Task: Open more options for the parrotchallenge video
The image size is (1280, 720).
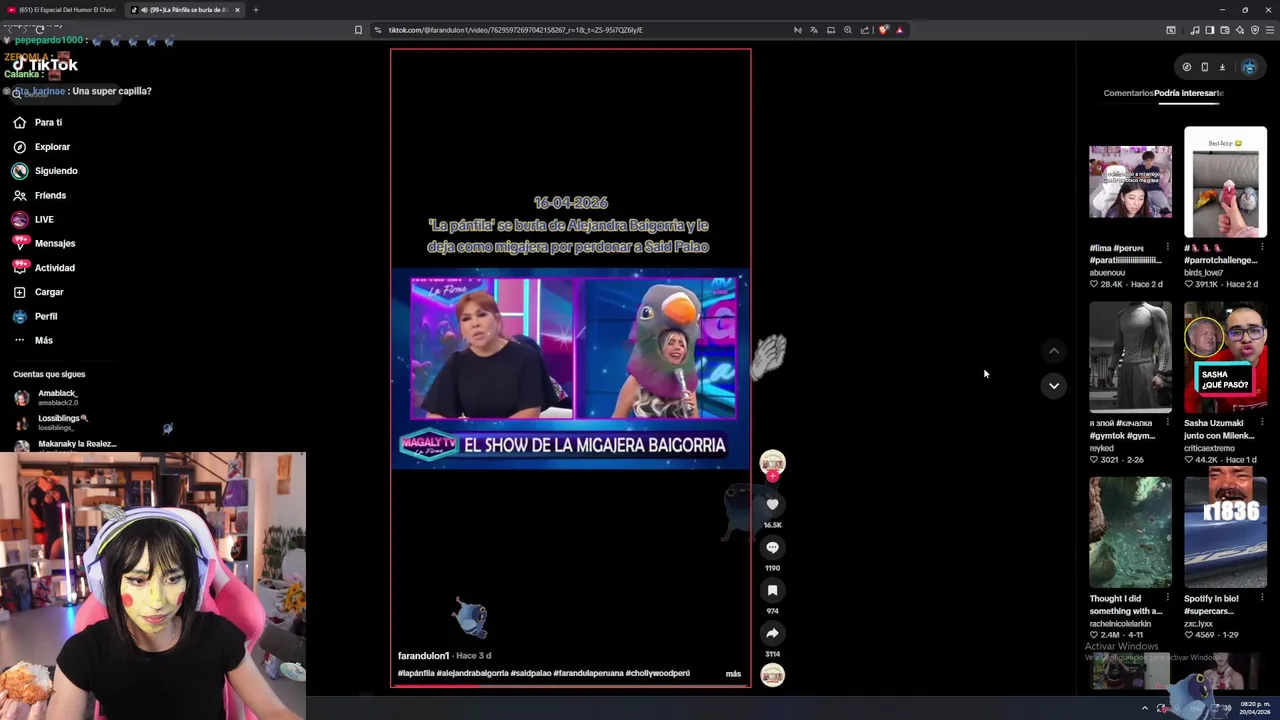Action: pos(1262,247)
